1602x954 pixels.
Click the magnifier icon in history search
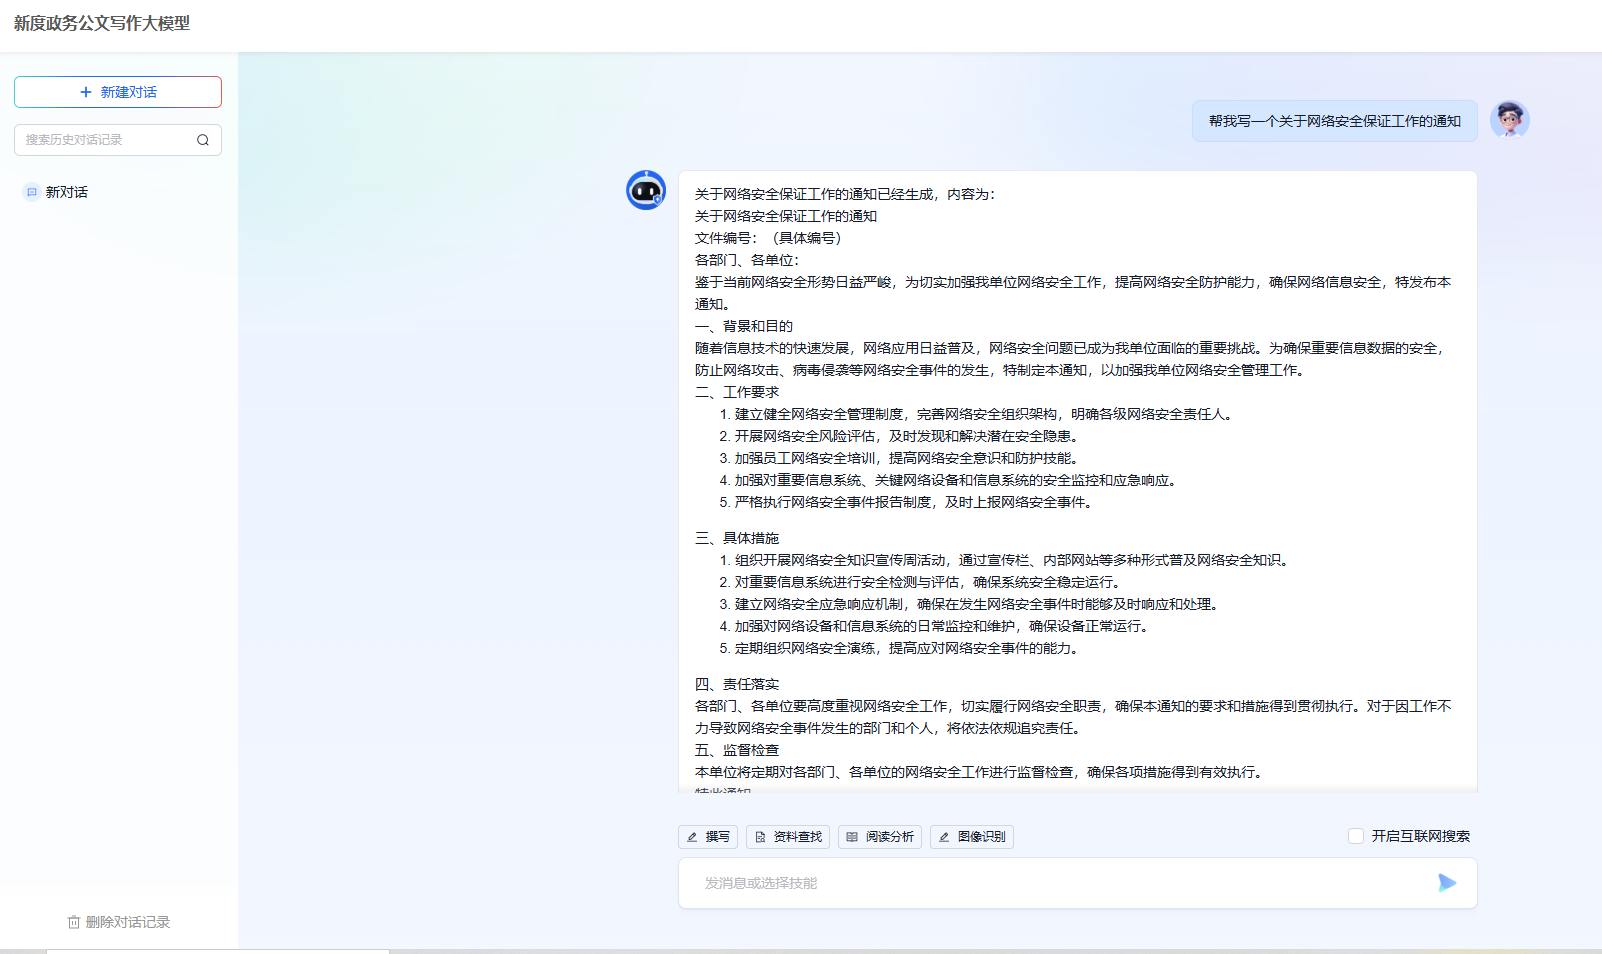click(203, 140)
